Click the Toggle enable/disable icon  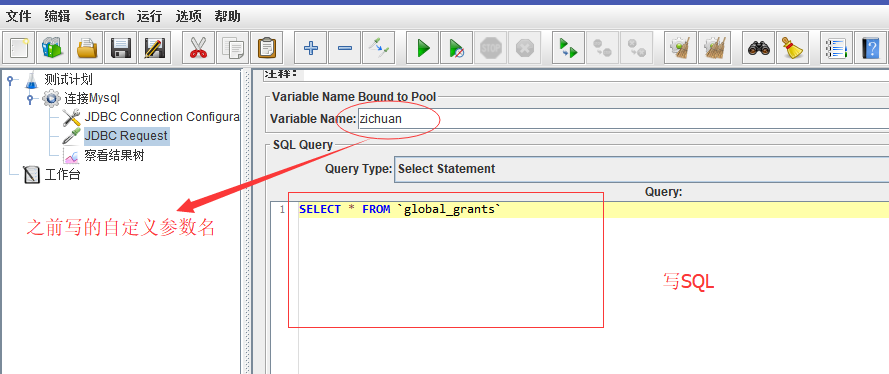(378, 48)
